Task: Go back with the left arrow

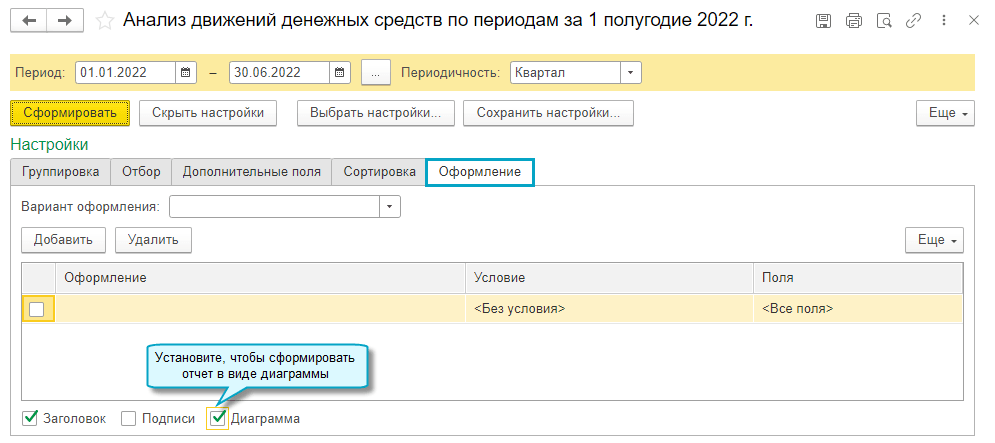Action: pyautogui.click(x=30, y=20)
